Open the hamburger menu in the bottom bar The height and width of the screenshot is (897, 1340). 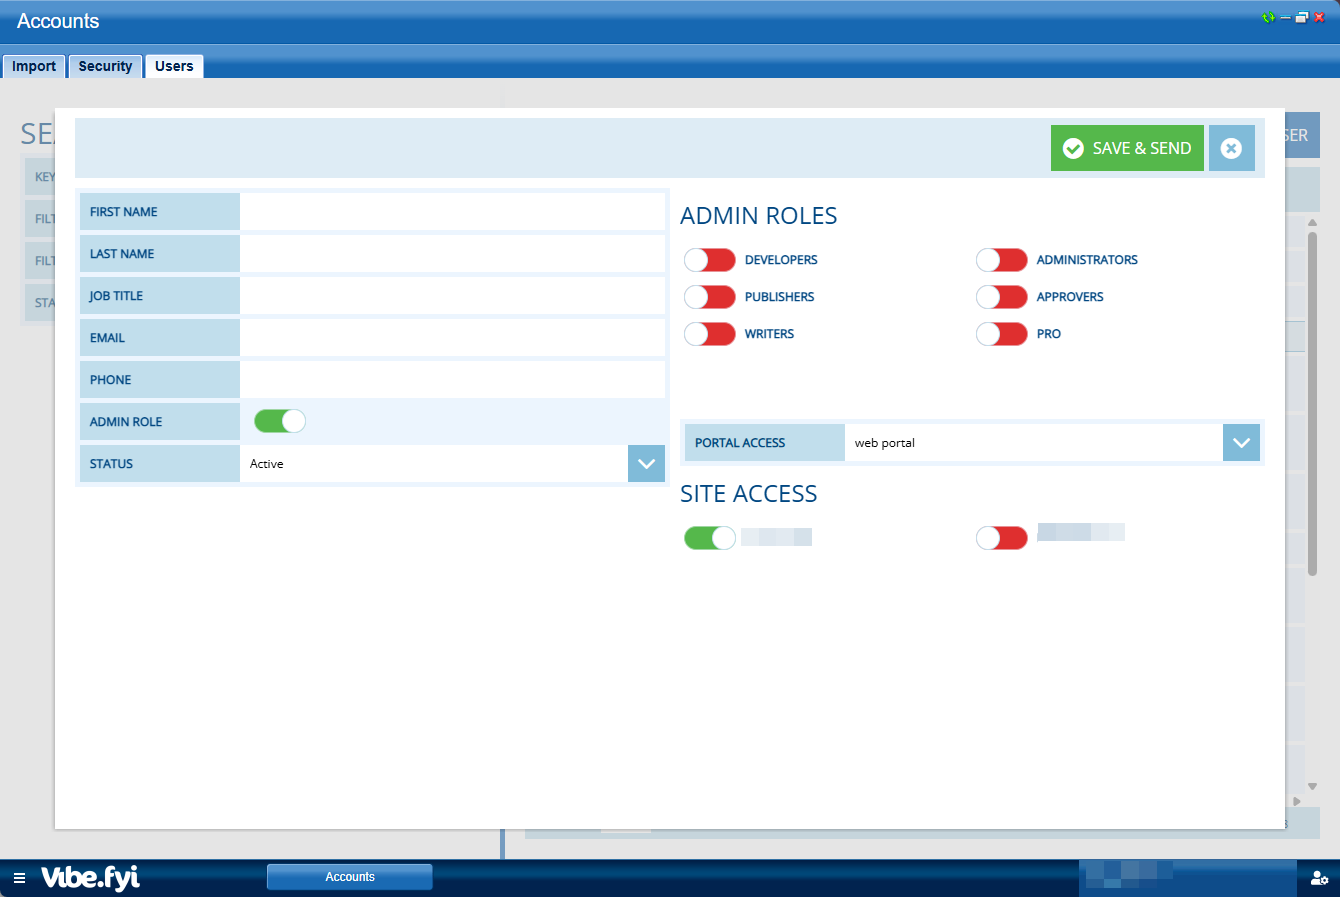19,878
